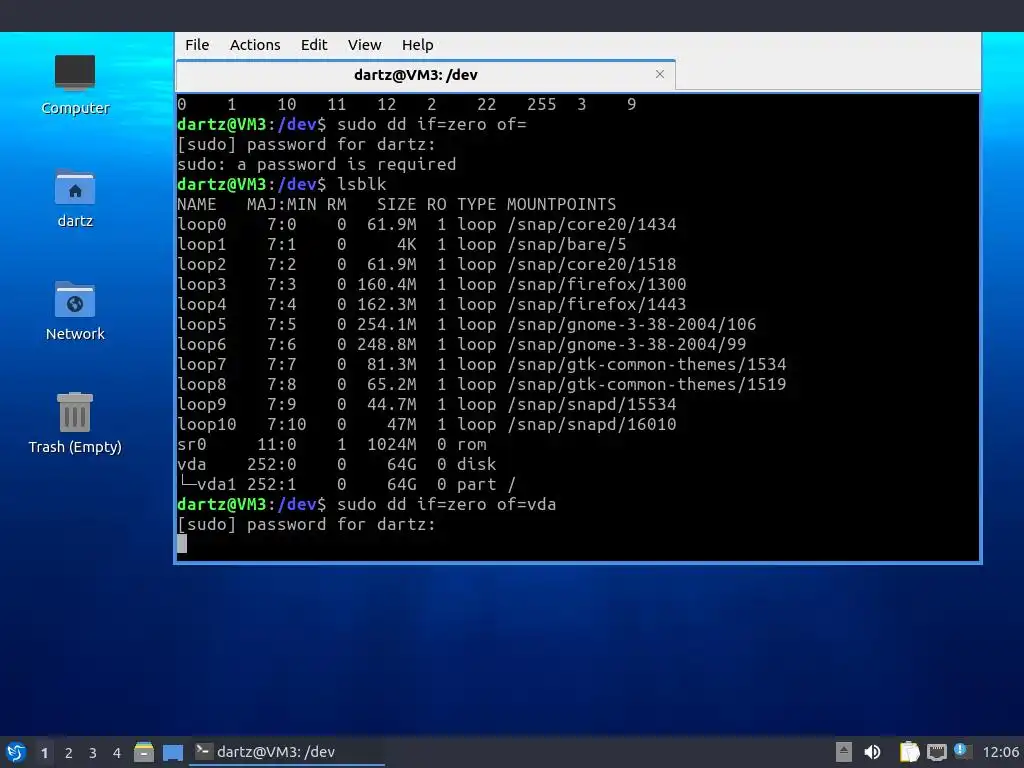
Task: Click '/snap/snapd/16010' text
Action: (592, 424)
